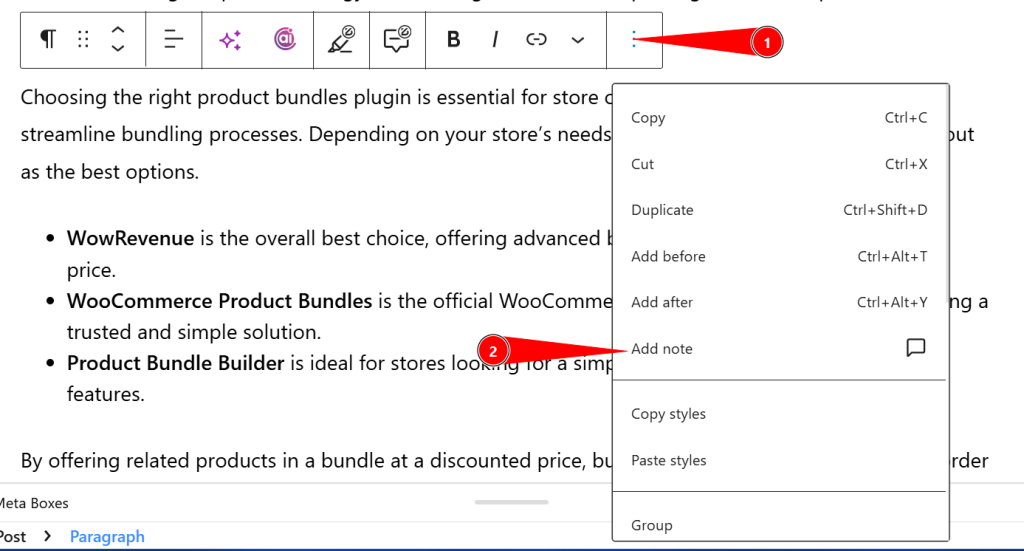This screenshot has height=551, width=1024.
Task: Open block options three-dot menu
Action: [x=634, y=40]
